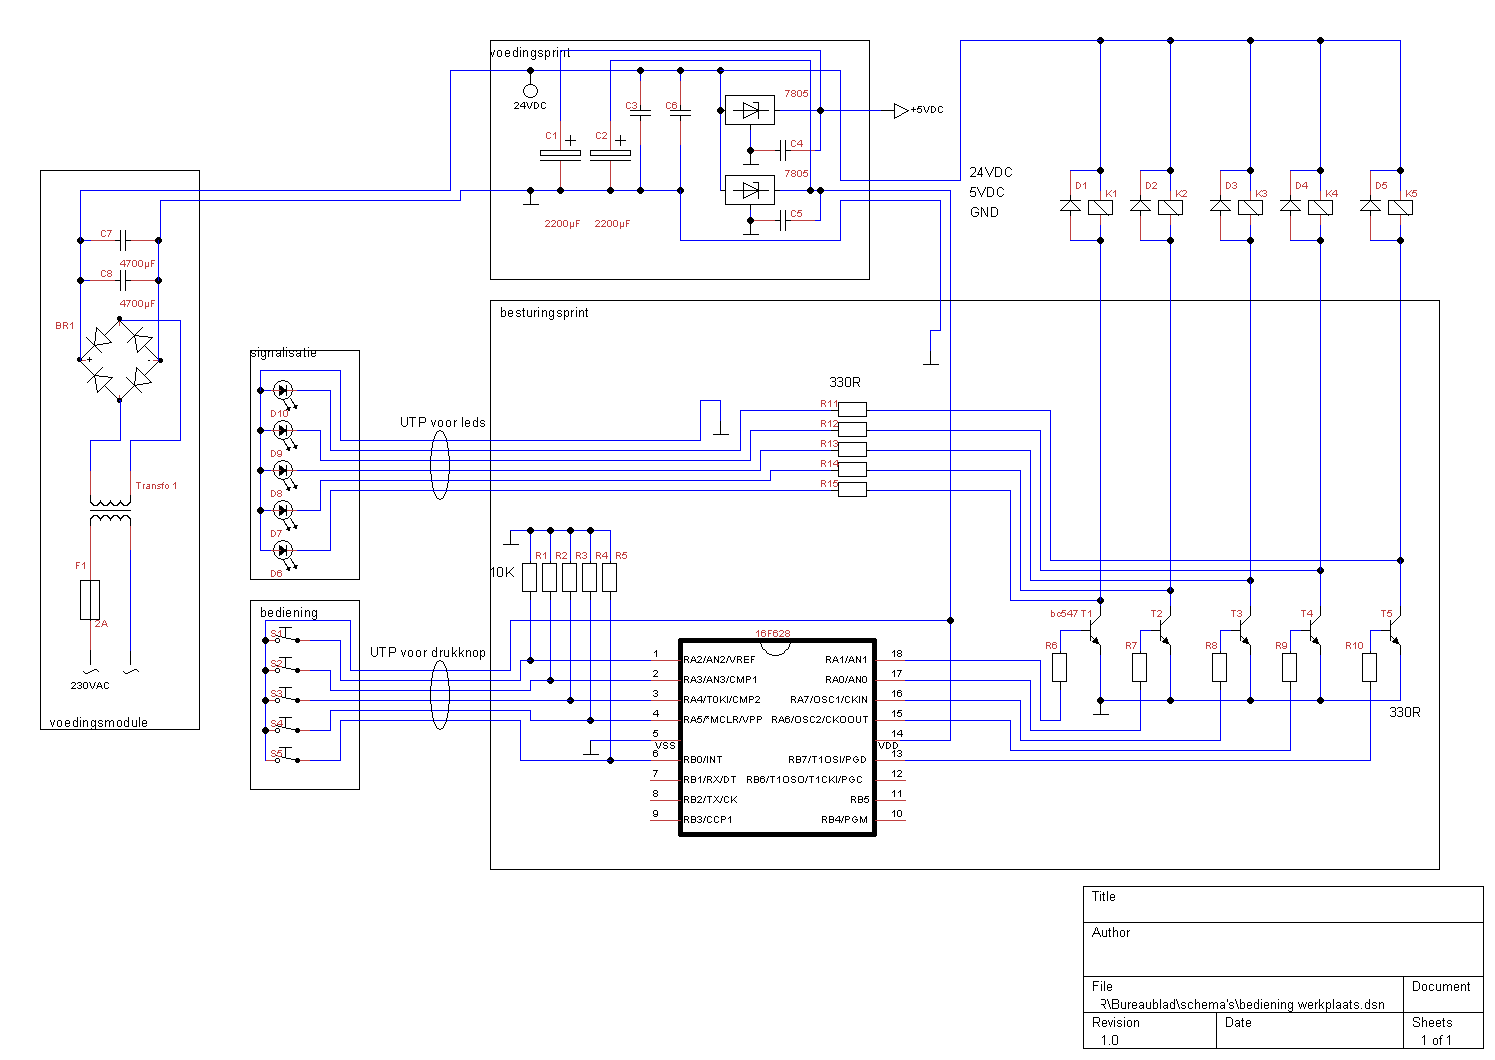Select flyback diode D1
This screenshot has width=1495, height=1060.
pos(1070,207)
